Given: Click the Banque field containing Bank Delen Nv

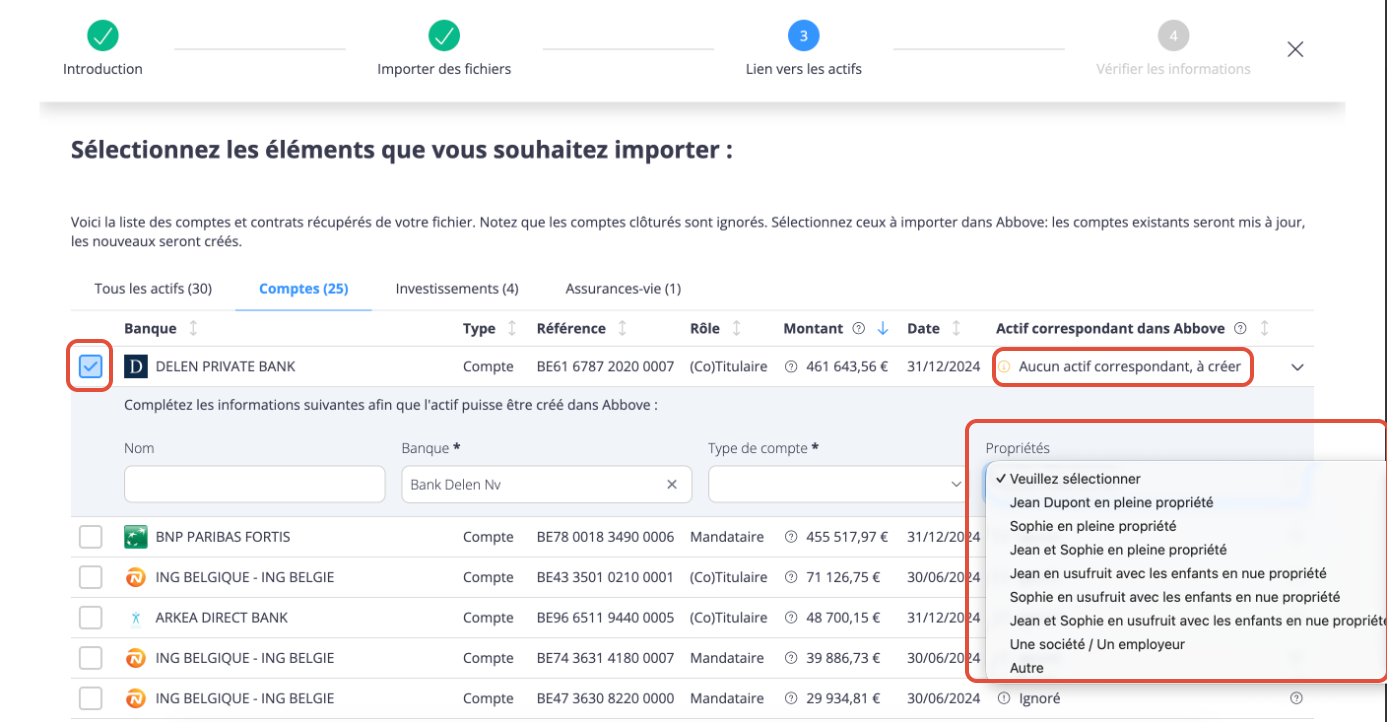Looking at the screenshot, I should pos(546,484).
